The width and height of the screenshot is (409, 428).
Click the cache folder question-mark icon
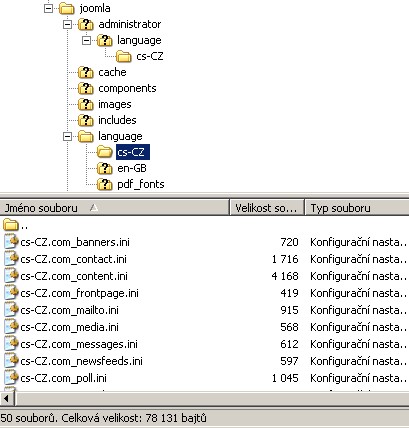[86, 72]
